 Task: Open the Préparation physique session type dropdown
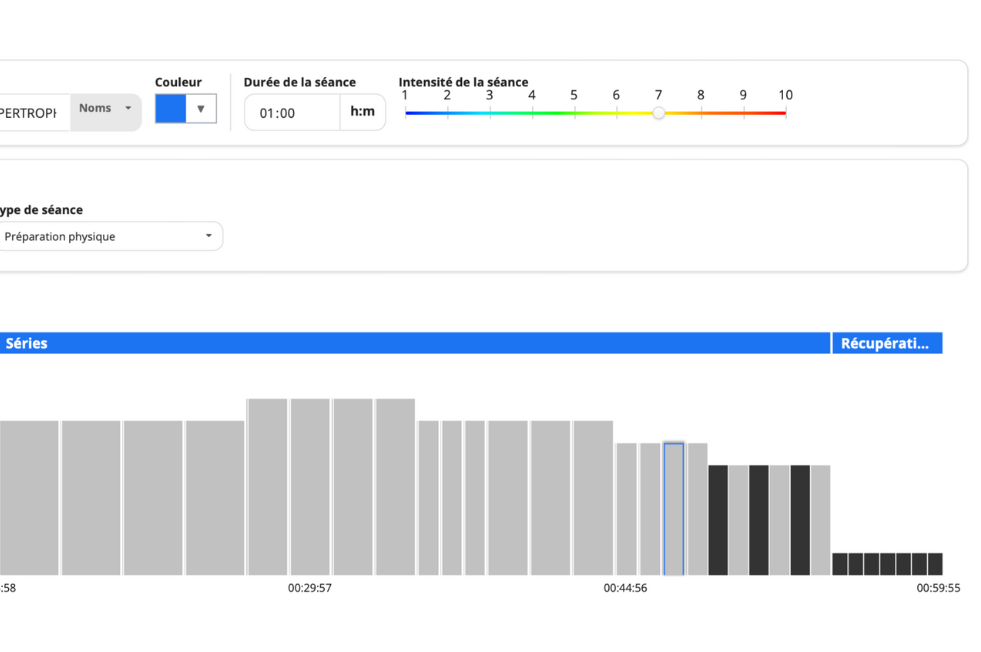[110, 237]
